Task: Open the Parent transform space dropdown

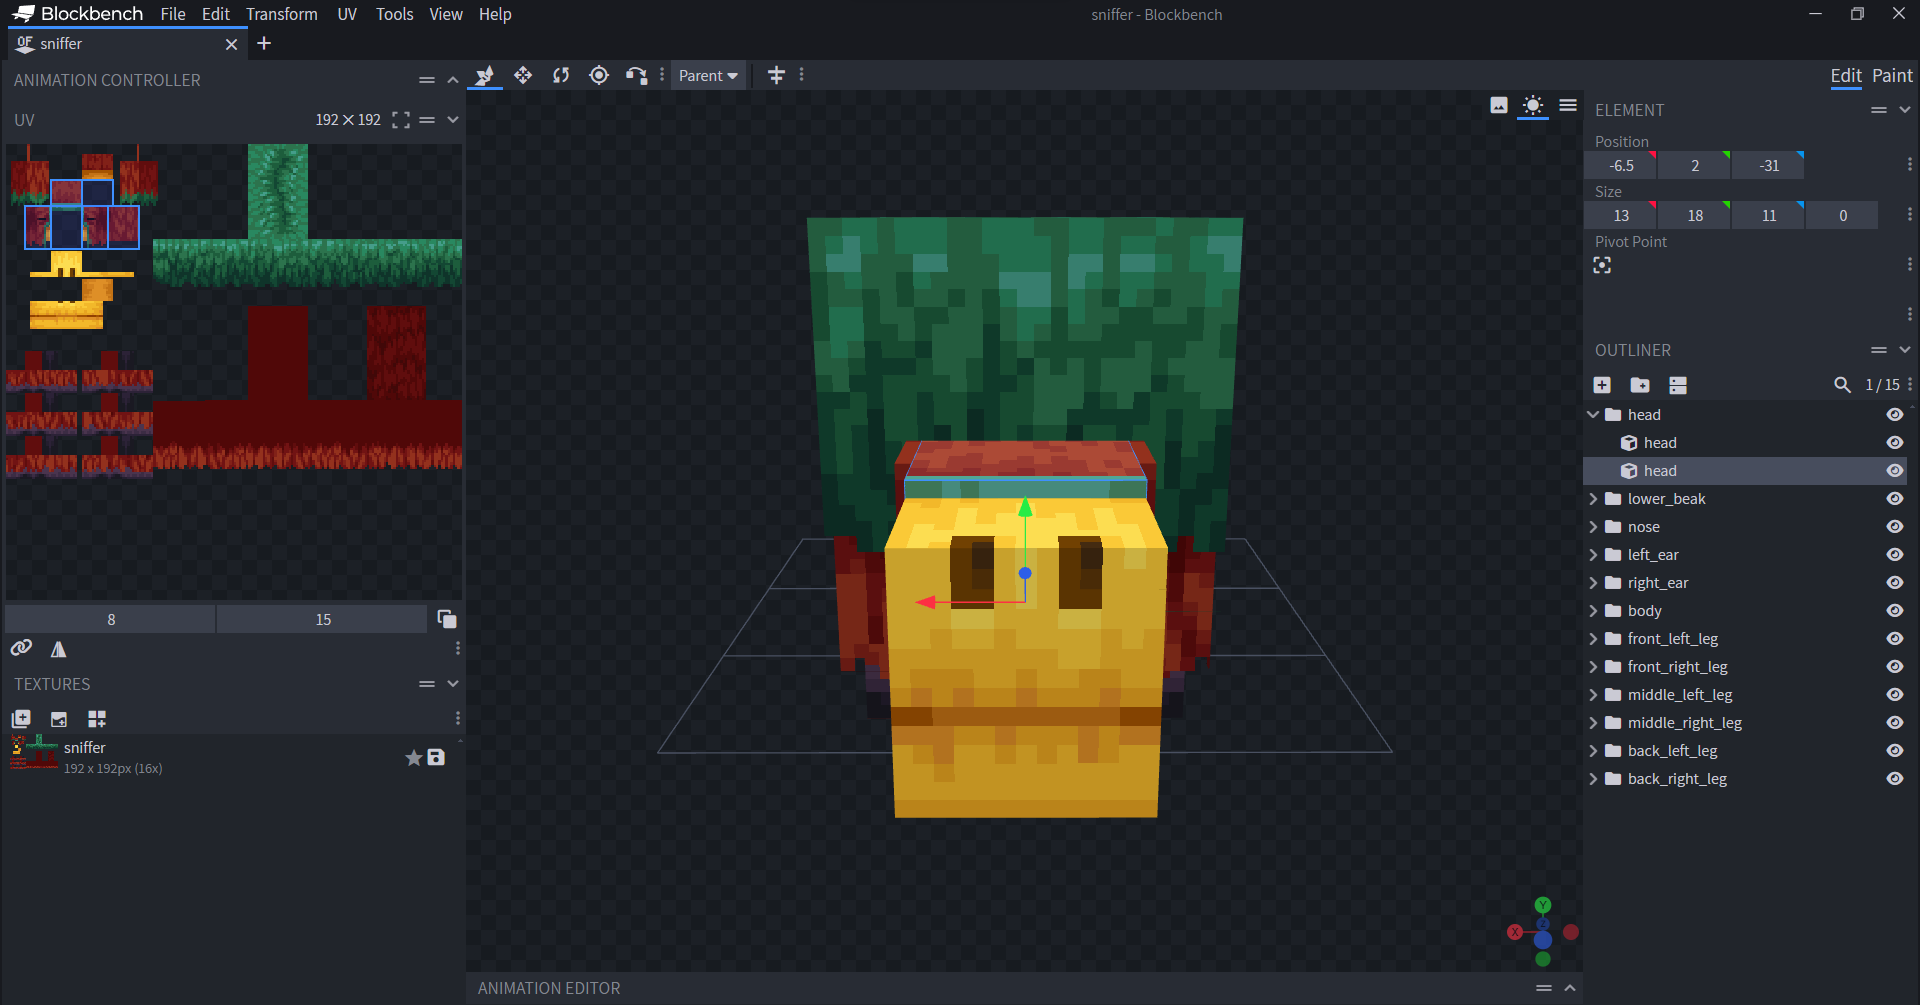Action: click(x=708, y=76)
